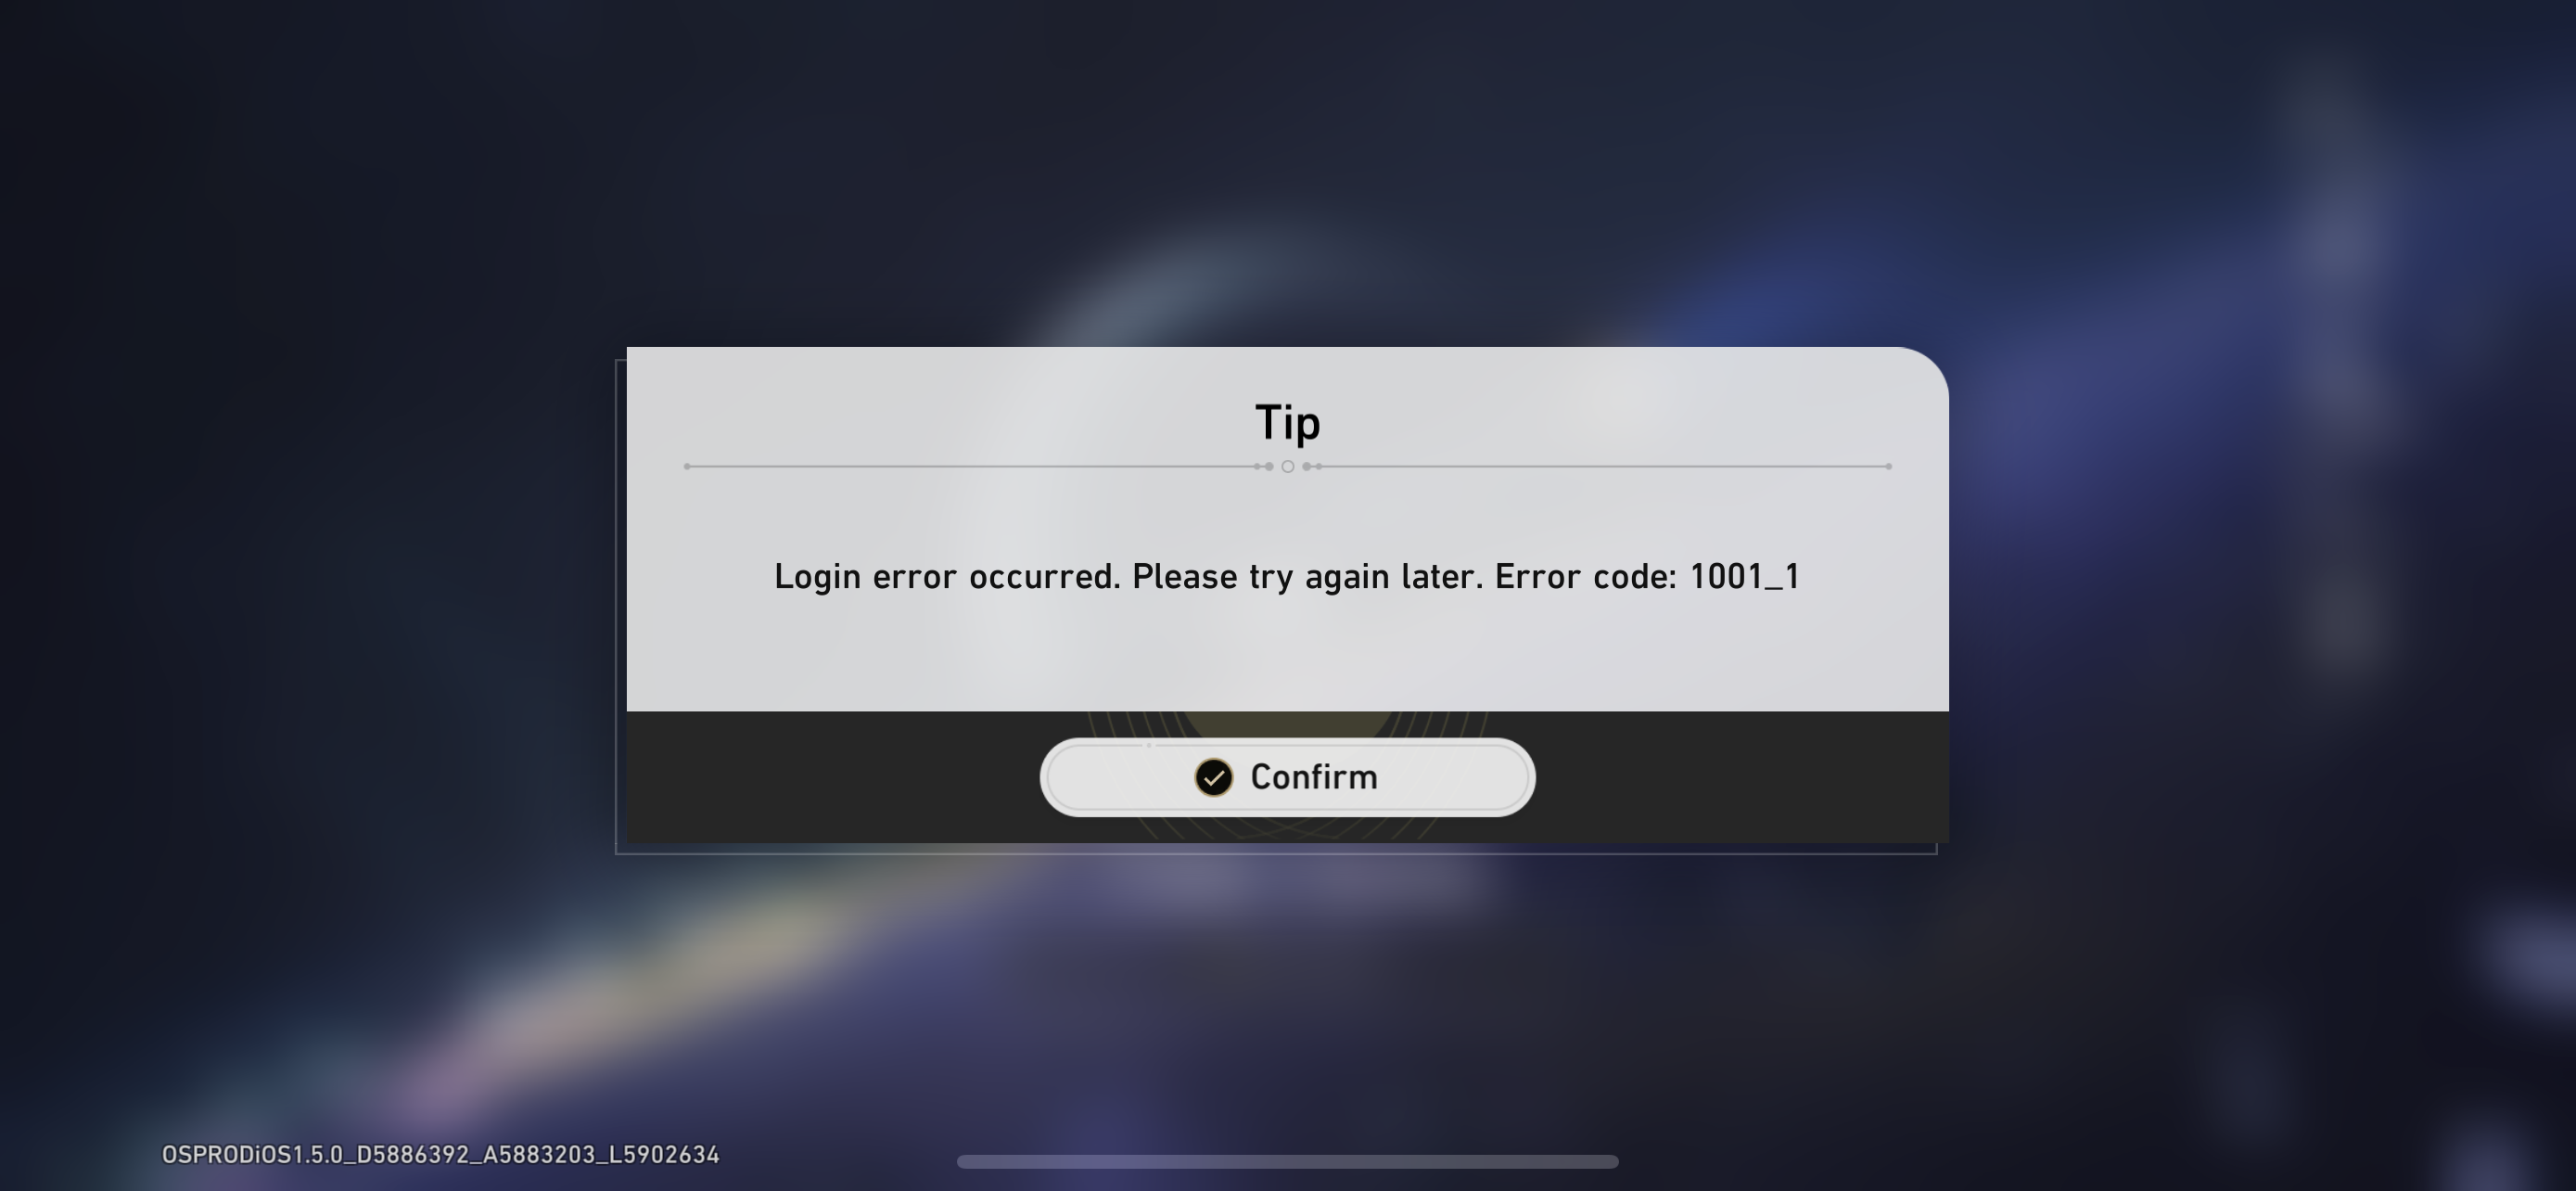Click the Tip dialog title
This screenshot has height=1191, width=2576.
pyautogui.click(x=1287, y=422)
